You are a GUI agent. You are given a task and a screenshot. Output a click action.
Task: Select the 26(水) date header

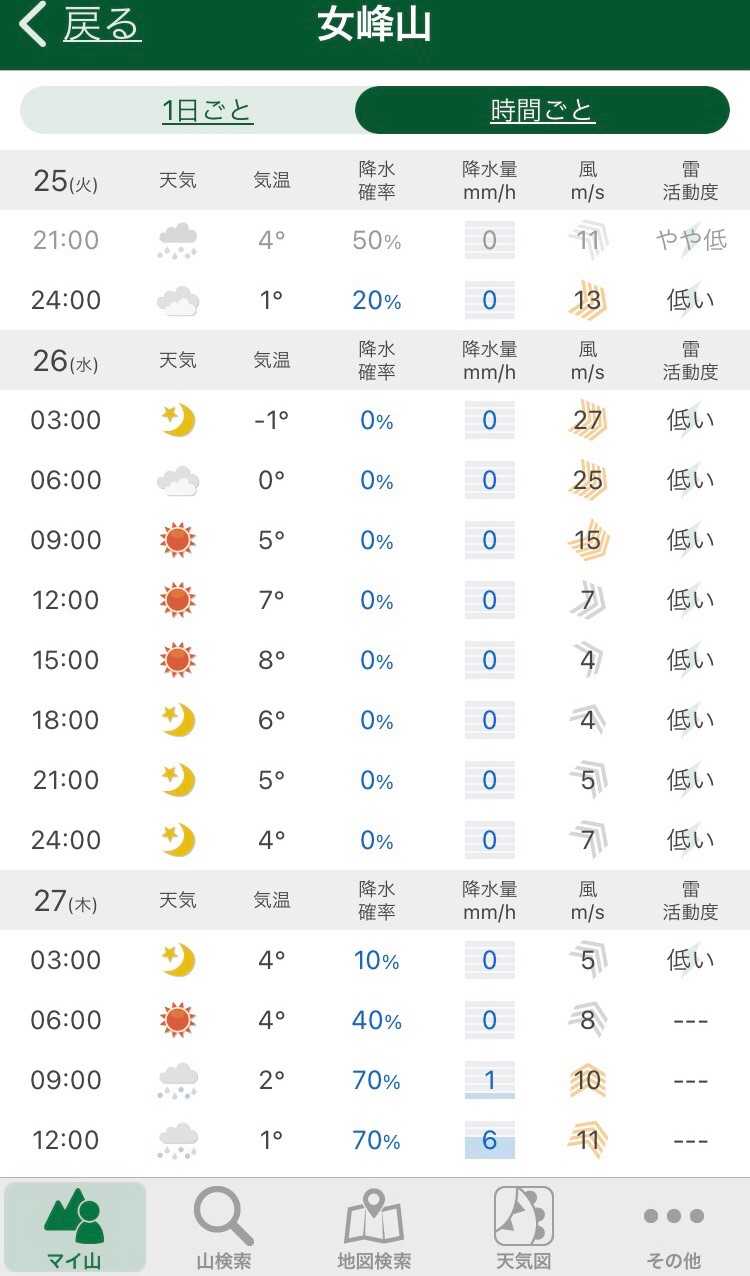click(x=65, y=361)
